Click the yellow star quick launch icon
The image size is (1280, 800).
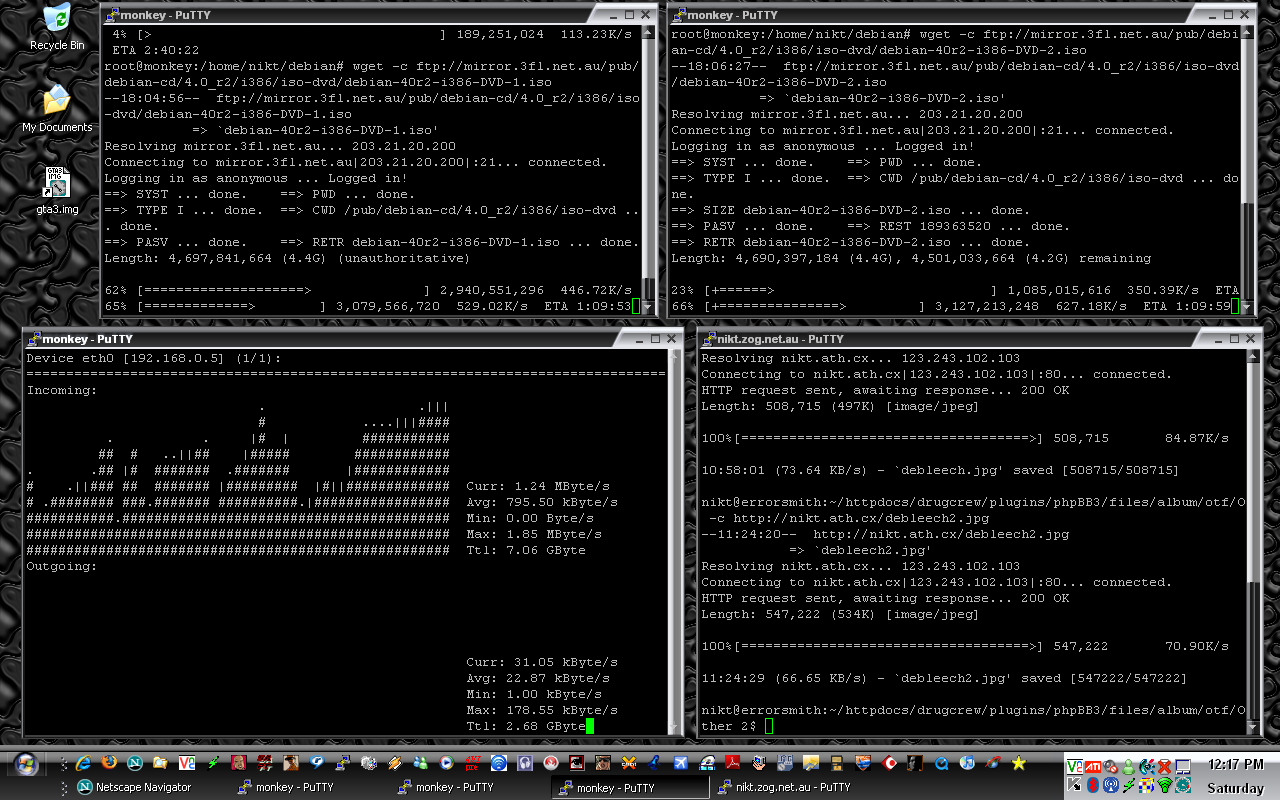tap(1019, 763)
